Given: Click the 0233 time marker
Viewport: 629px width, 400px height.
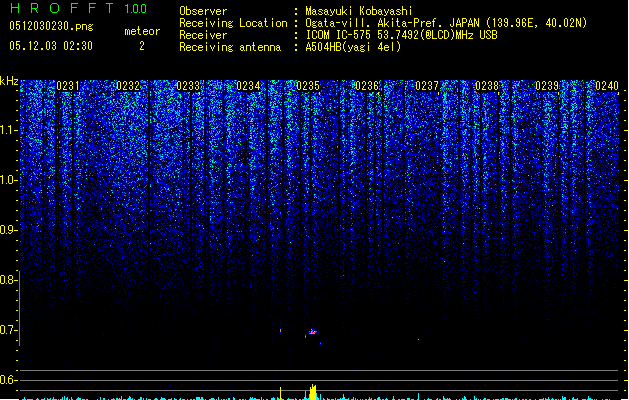Looking at the screenshot, I should 188,86.
